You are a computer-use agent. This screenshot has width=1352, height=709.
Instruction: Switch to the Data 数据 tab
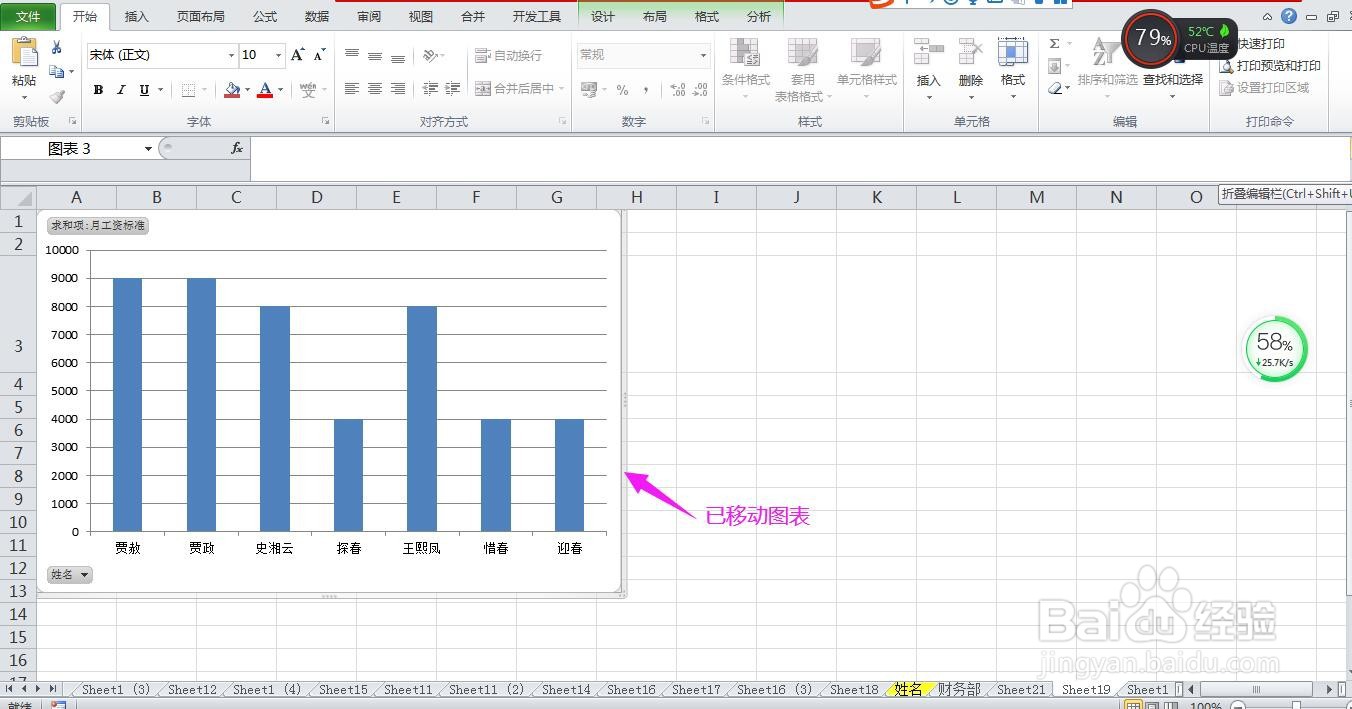pos(317,16)
